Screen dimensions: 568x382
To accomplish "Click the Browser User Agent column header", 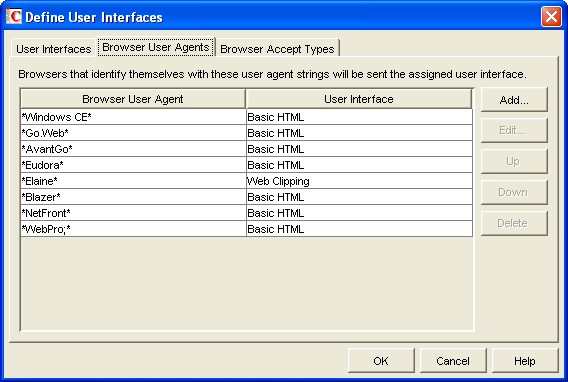I will 133,99.
